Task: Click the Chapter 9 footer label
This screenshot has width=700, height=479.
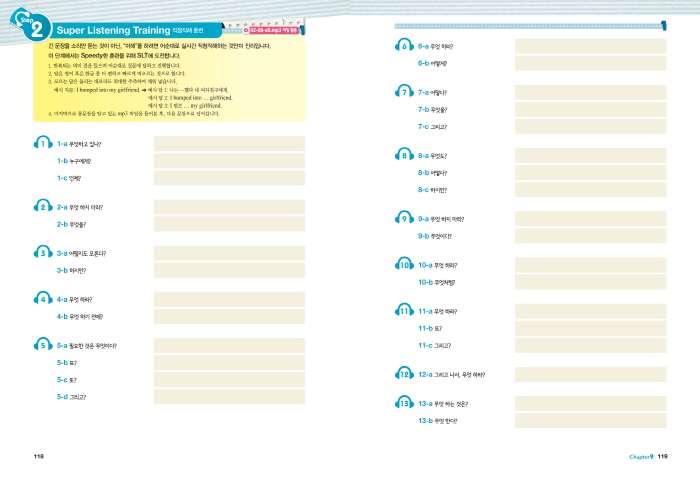Action: coord(640,456)
